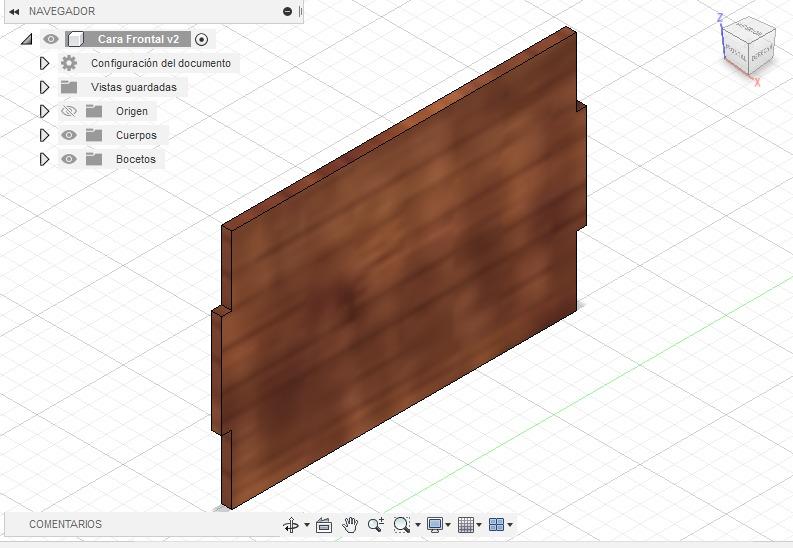This screenshot has height=548, width=793.
Task: Hide the Bocetos folder via eye icon
Action: (x=69, y=159)
